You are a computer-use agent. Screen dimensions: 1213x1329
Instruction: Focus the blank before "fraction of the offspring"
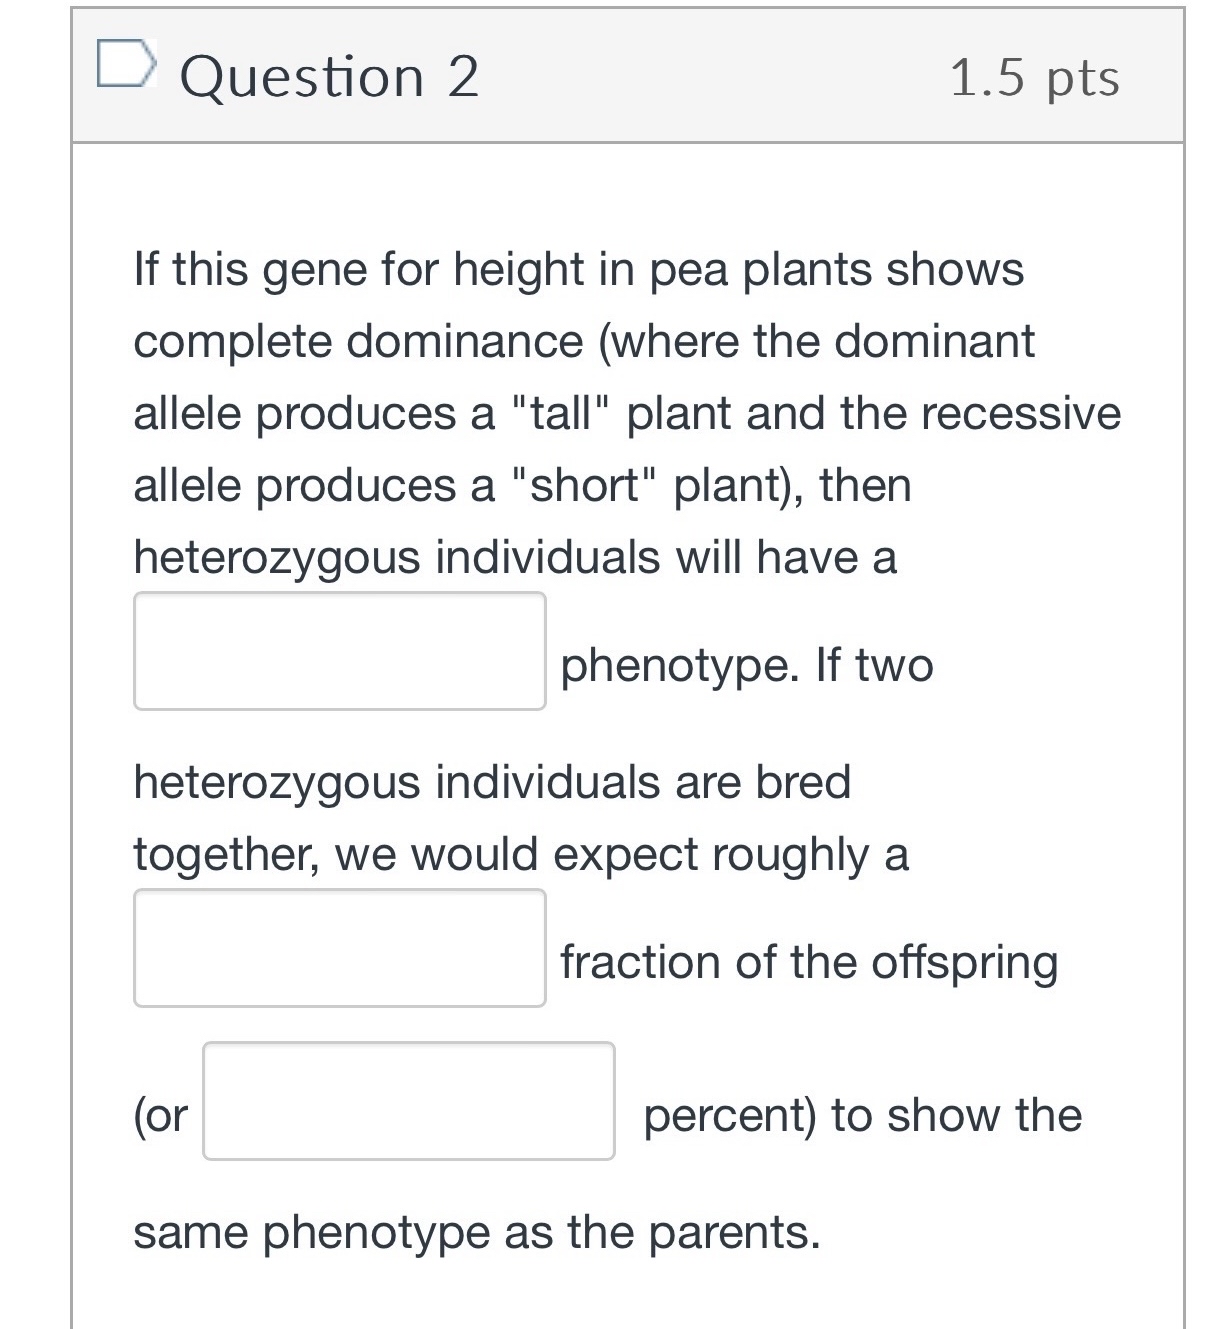point(339,948)
